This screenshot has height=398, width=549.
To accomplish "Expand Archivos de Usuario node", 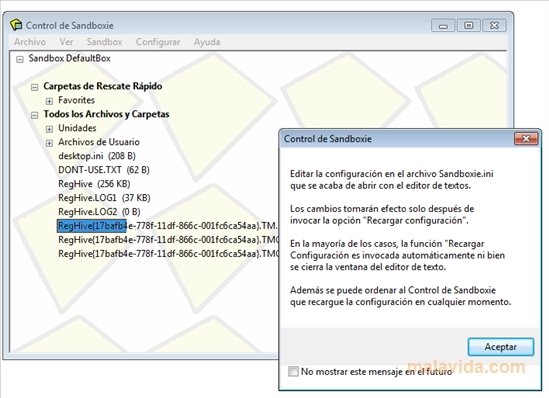I will tap(49, 143).
